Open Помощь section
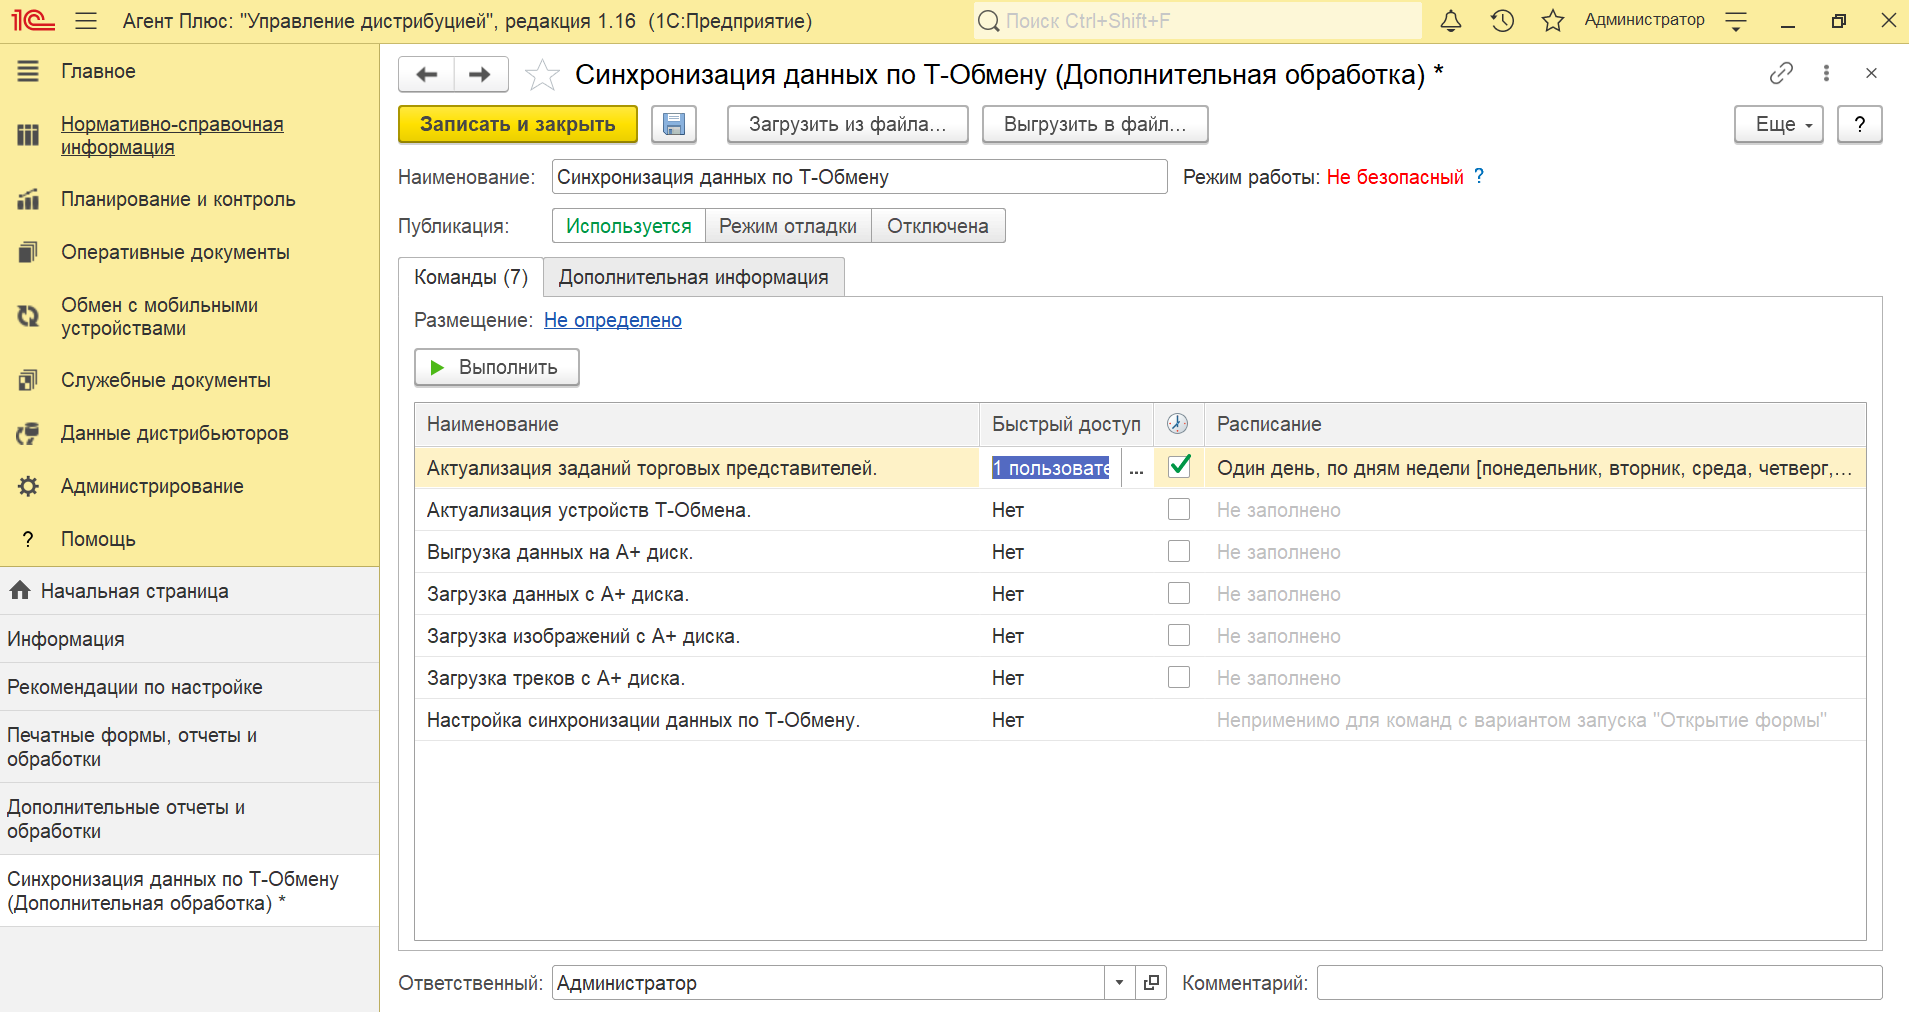Image resolution: width=1909 pixels, height=1012 pixels. click(98, 539)
